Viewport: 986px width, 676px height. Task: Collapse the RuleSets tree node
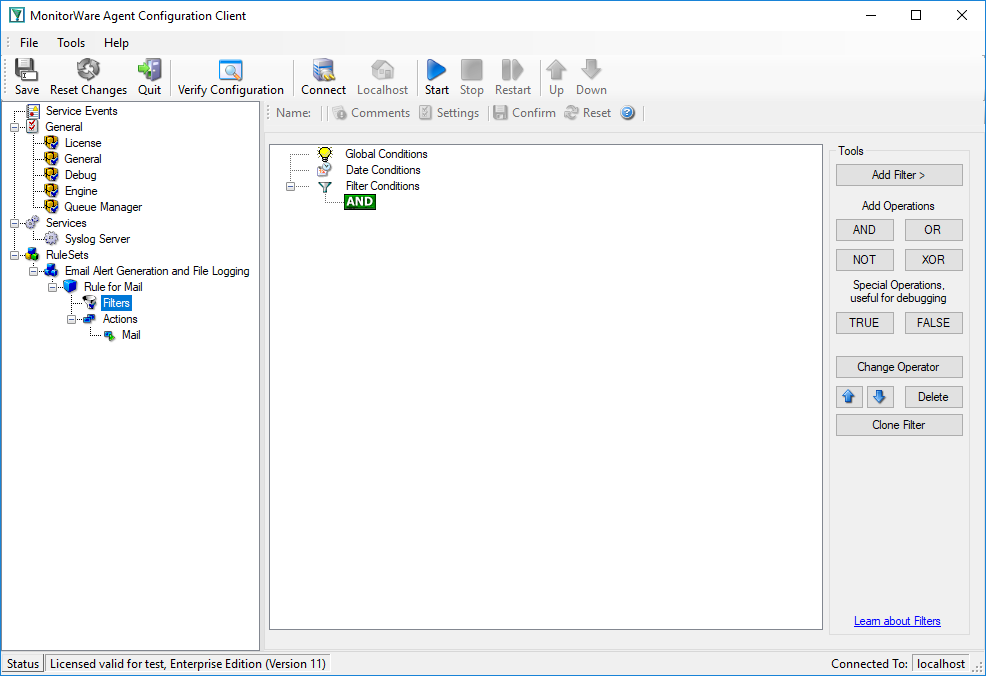14,255
